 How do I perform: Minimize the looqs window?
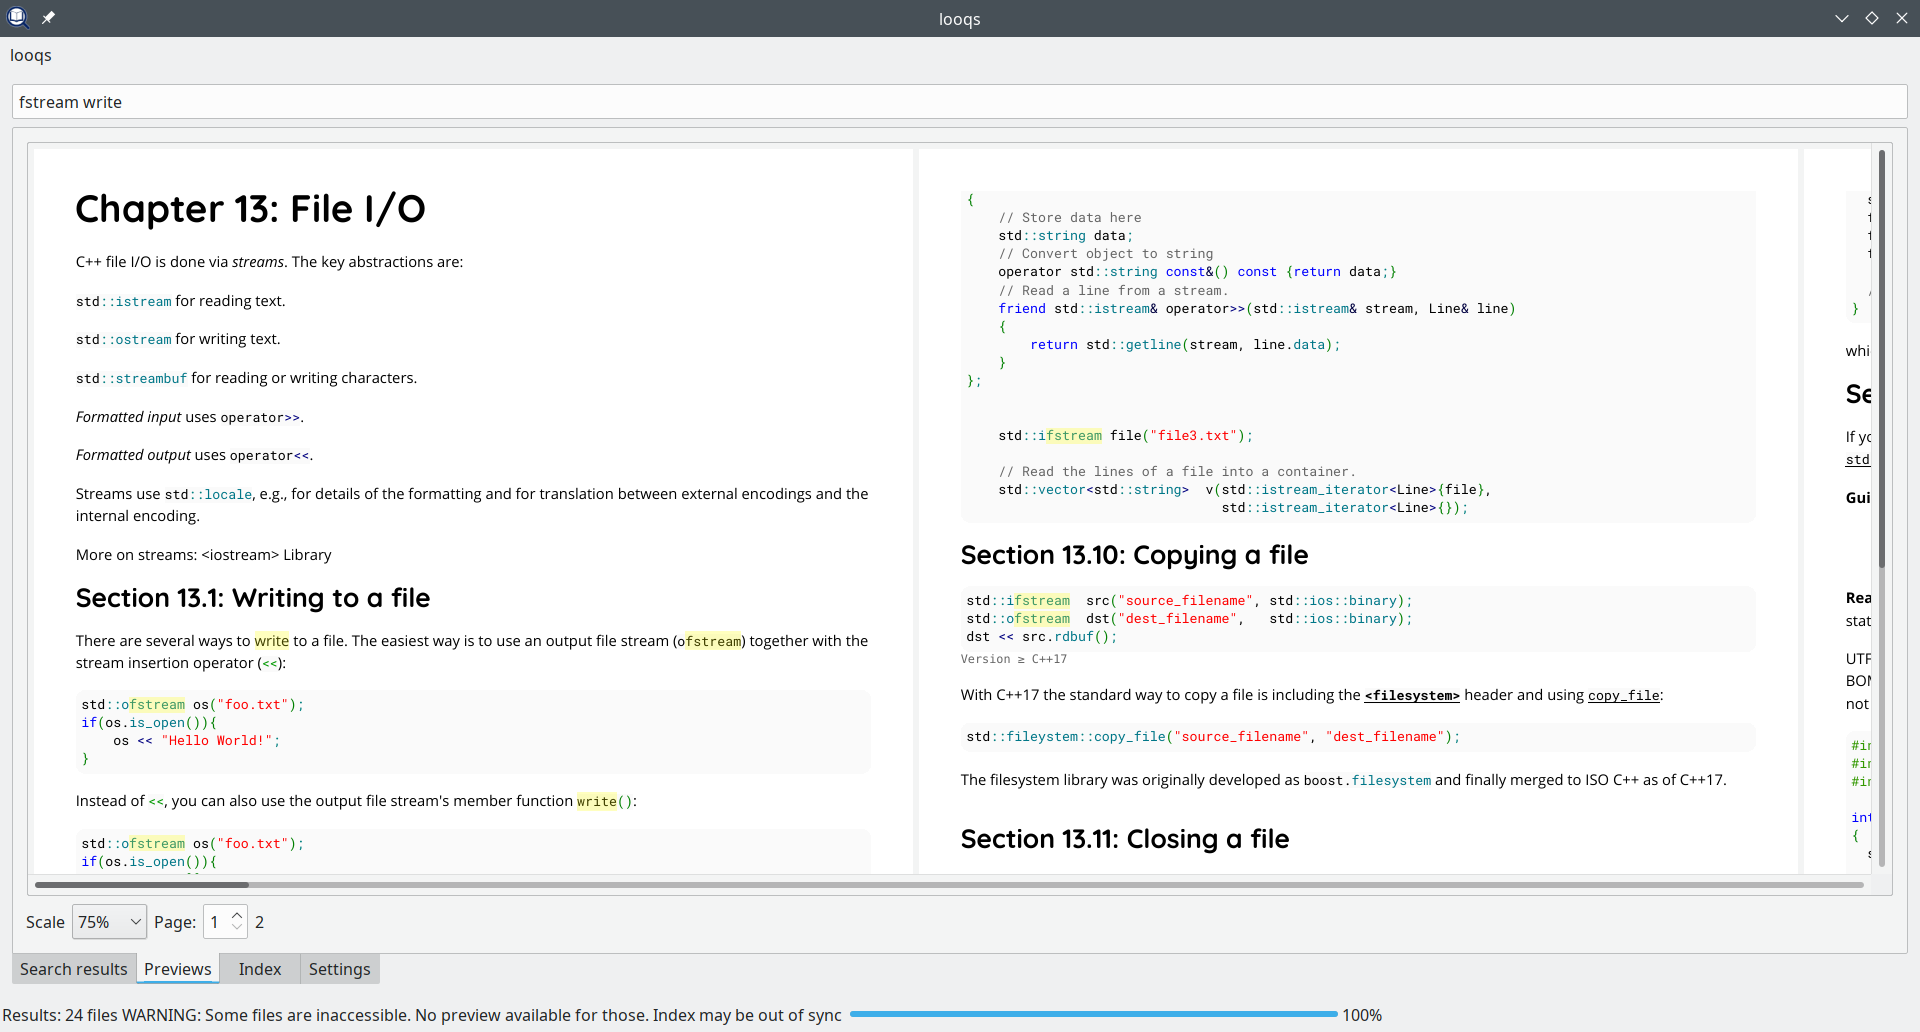click(x=1841, y=18)
